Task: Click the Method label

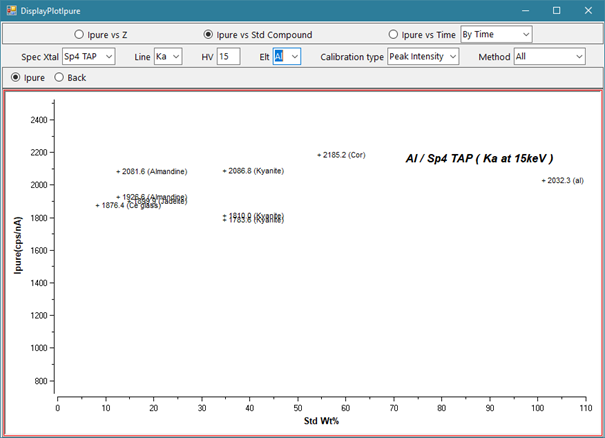Action: 494,57
